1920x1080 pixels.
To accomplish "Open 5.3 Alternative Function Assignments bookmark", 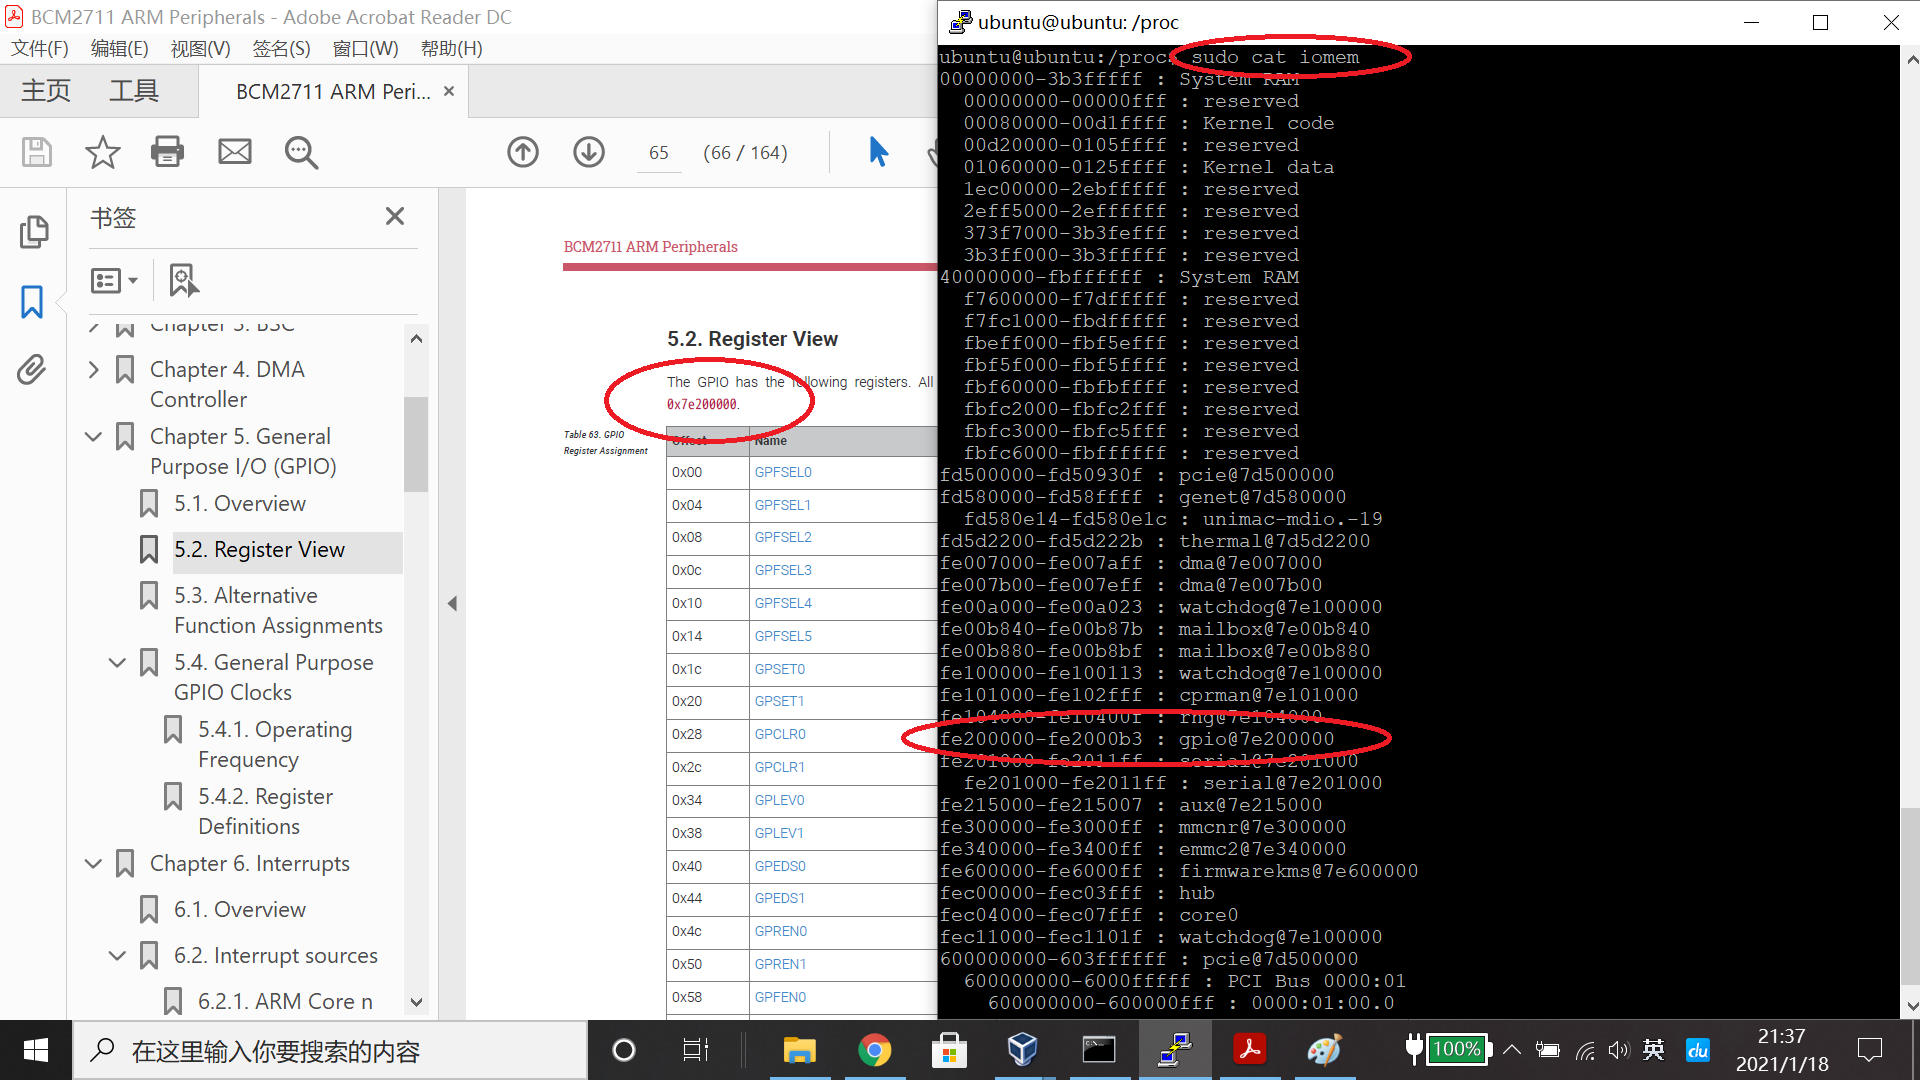I will (278, 610).
